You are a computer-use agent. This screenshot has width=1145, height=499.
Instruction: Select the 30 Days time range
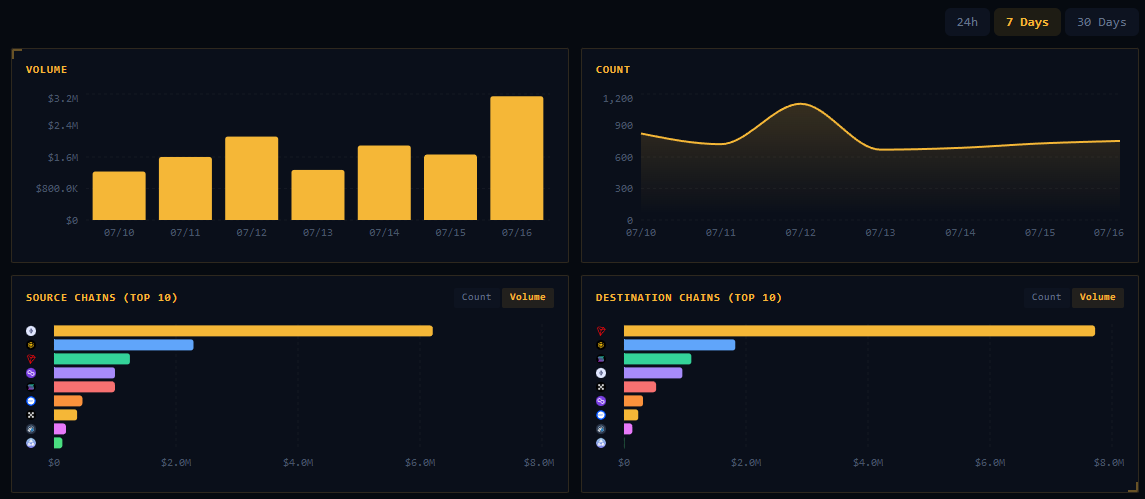click(x=1101, y=22)
